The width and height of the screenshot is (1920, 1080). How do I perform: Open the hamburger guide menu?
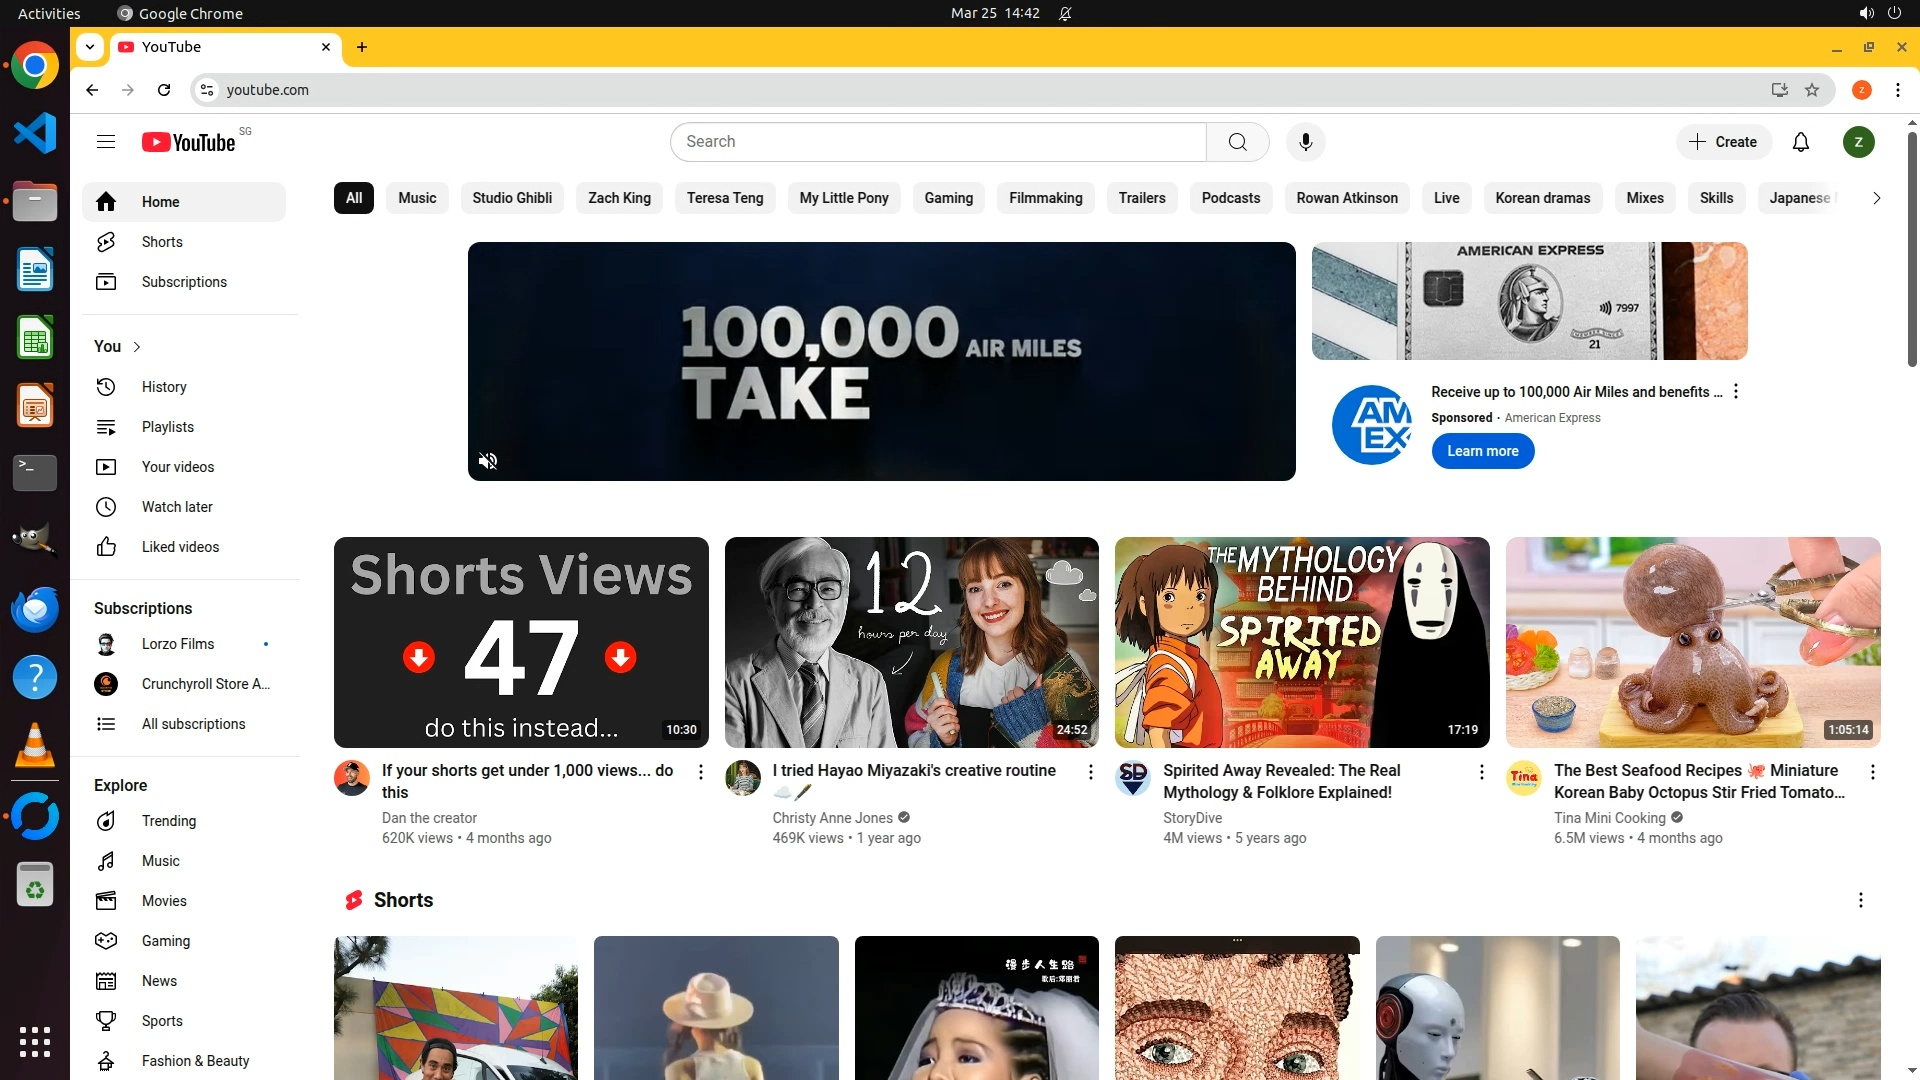[106, 142]
